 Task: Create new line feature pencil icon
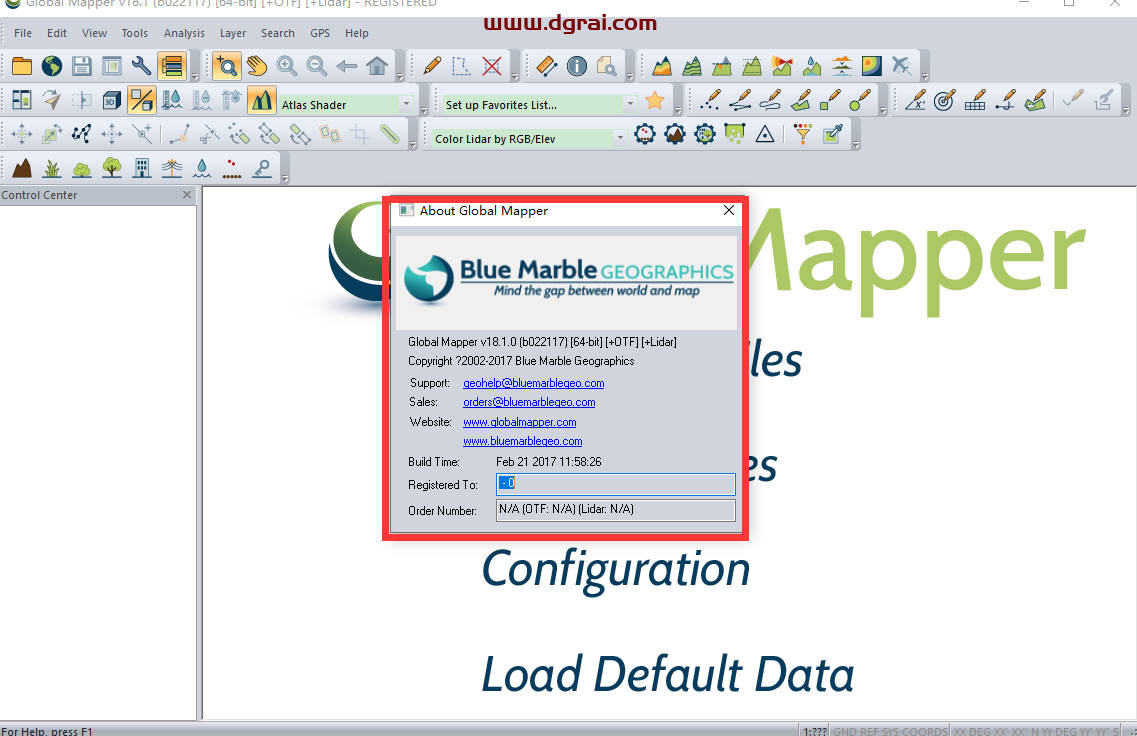(x=740, y=100)
